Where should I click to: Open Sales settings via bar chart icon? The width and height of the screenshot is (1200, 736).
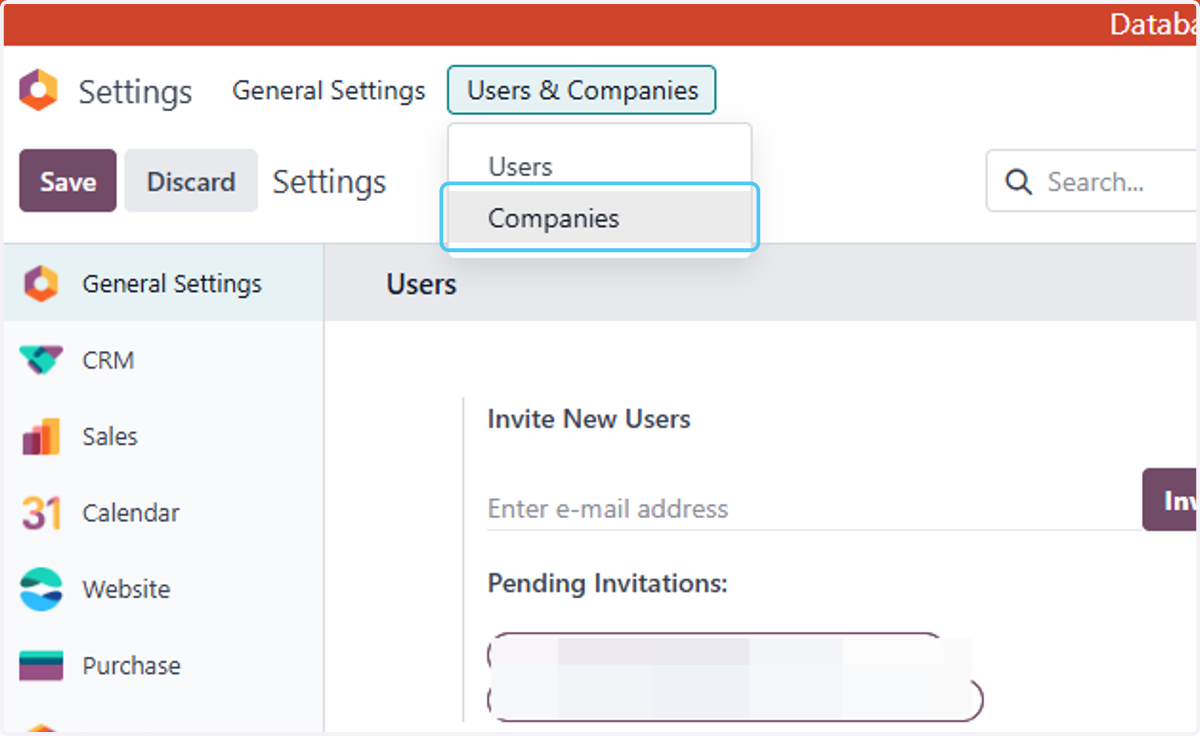(40, 437)
